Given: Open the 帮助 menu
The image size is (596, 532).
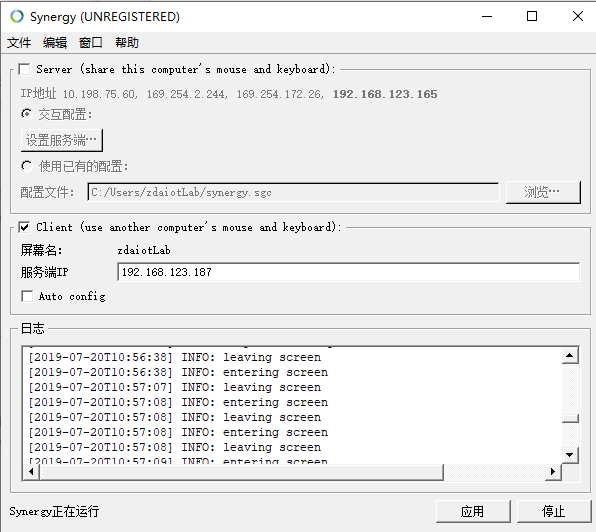Looking at the screenshot, I should click(x=127, y=43).
